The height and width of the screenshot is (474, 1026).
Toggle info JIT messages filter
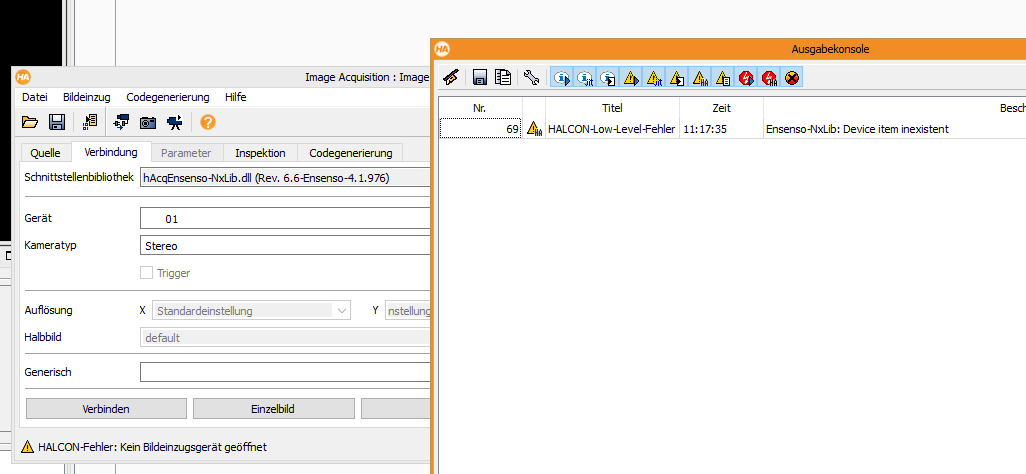(584, 78)
